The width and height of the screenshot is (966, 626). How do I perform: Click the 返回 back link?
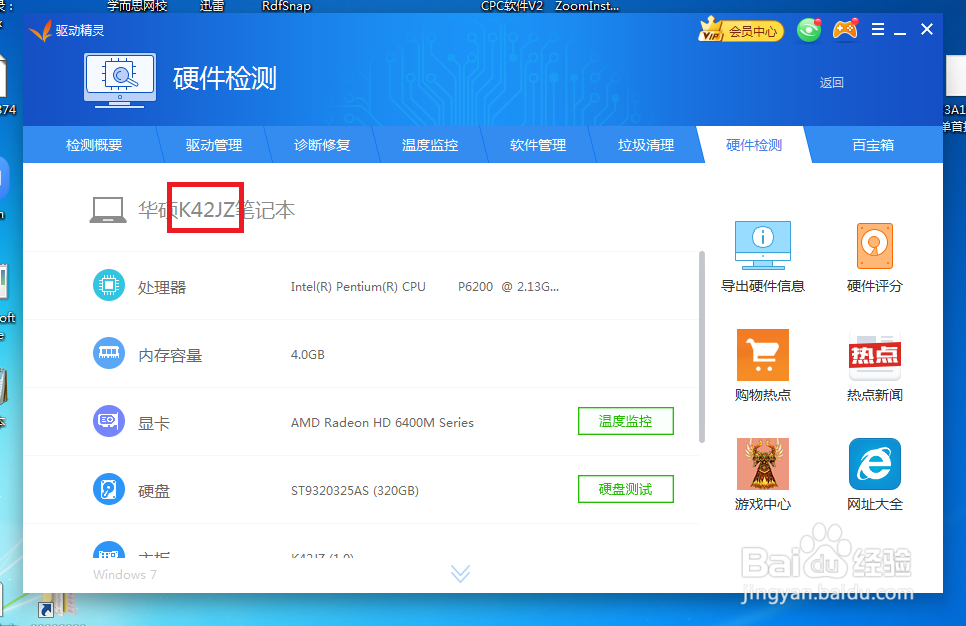[x=831, y=82]
